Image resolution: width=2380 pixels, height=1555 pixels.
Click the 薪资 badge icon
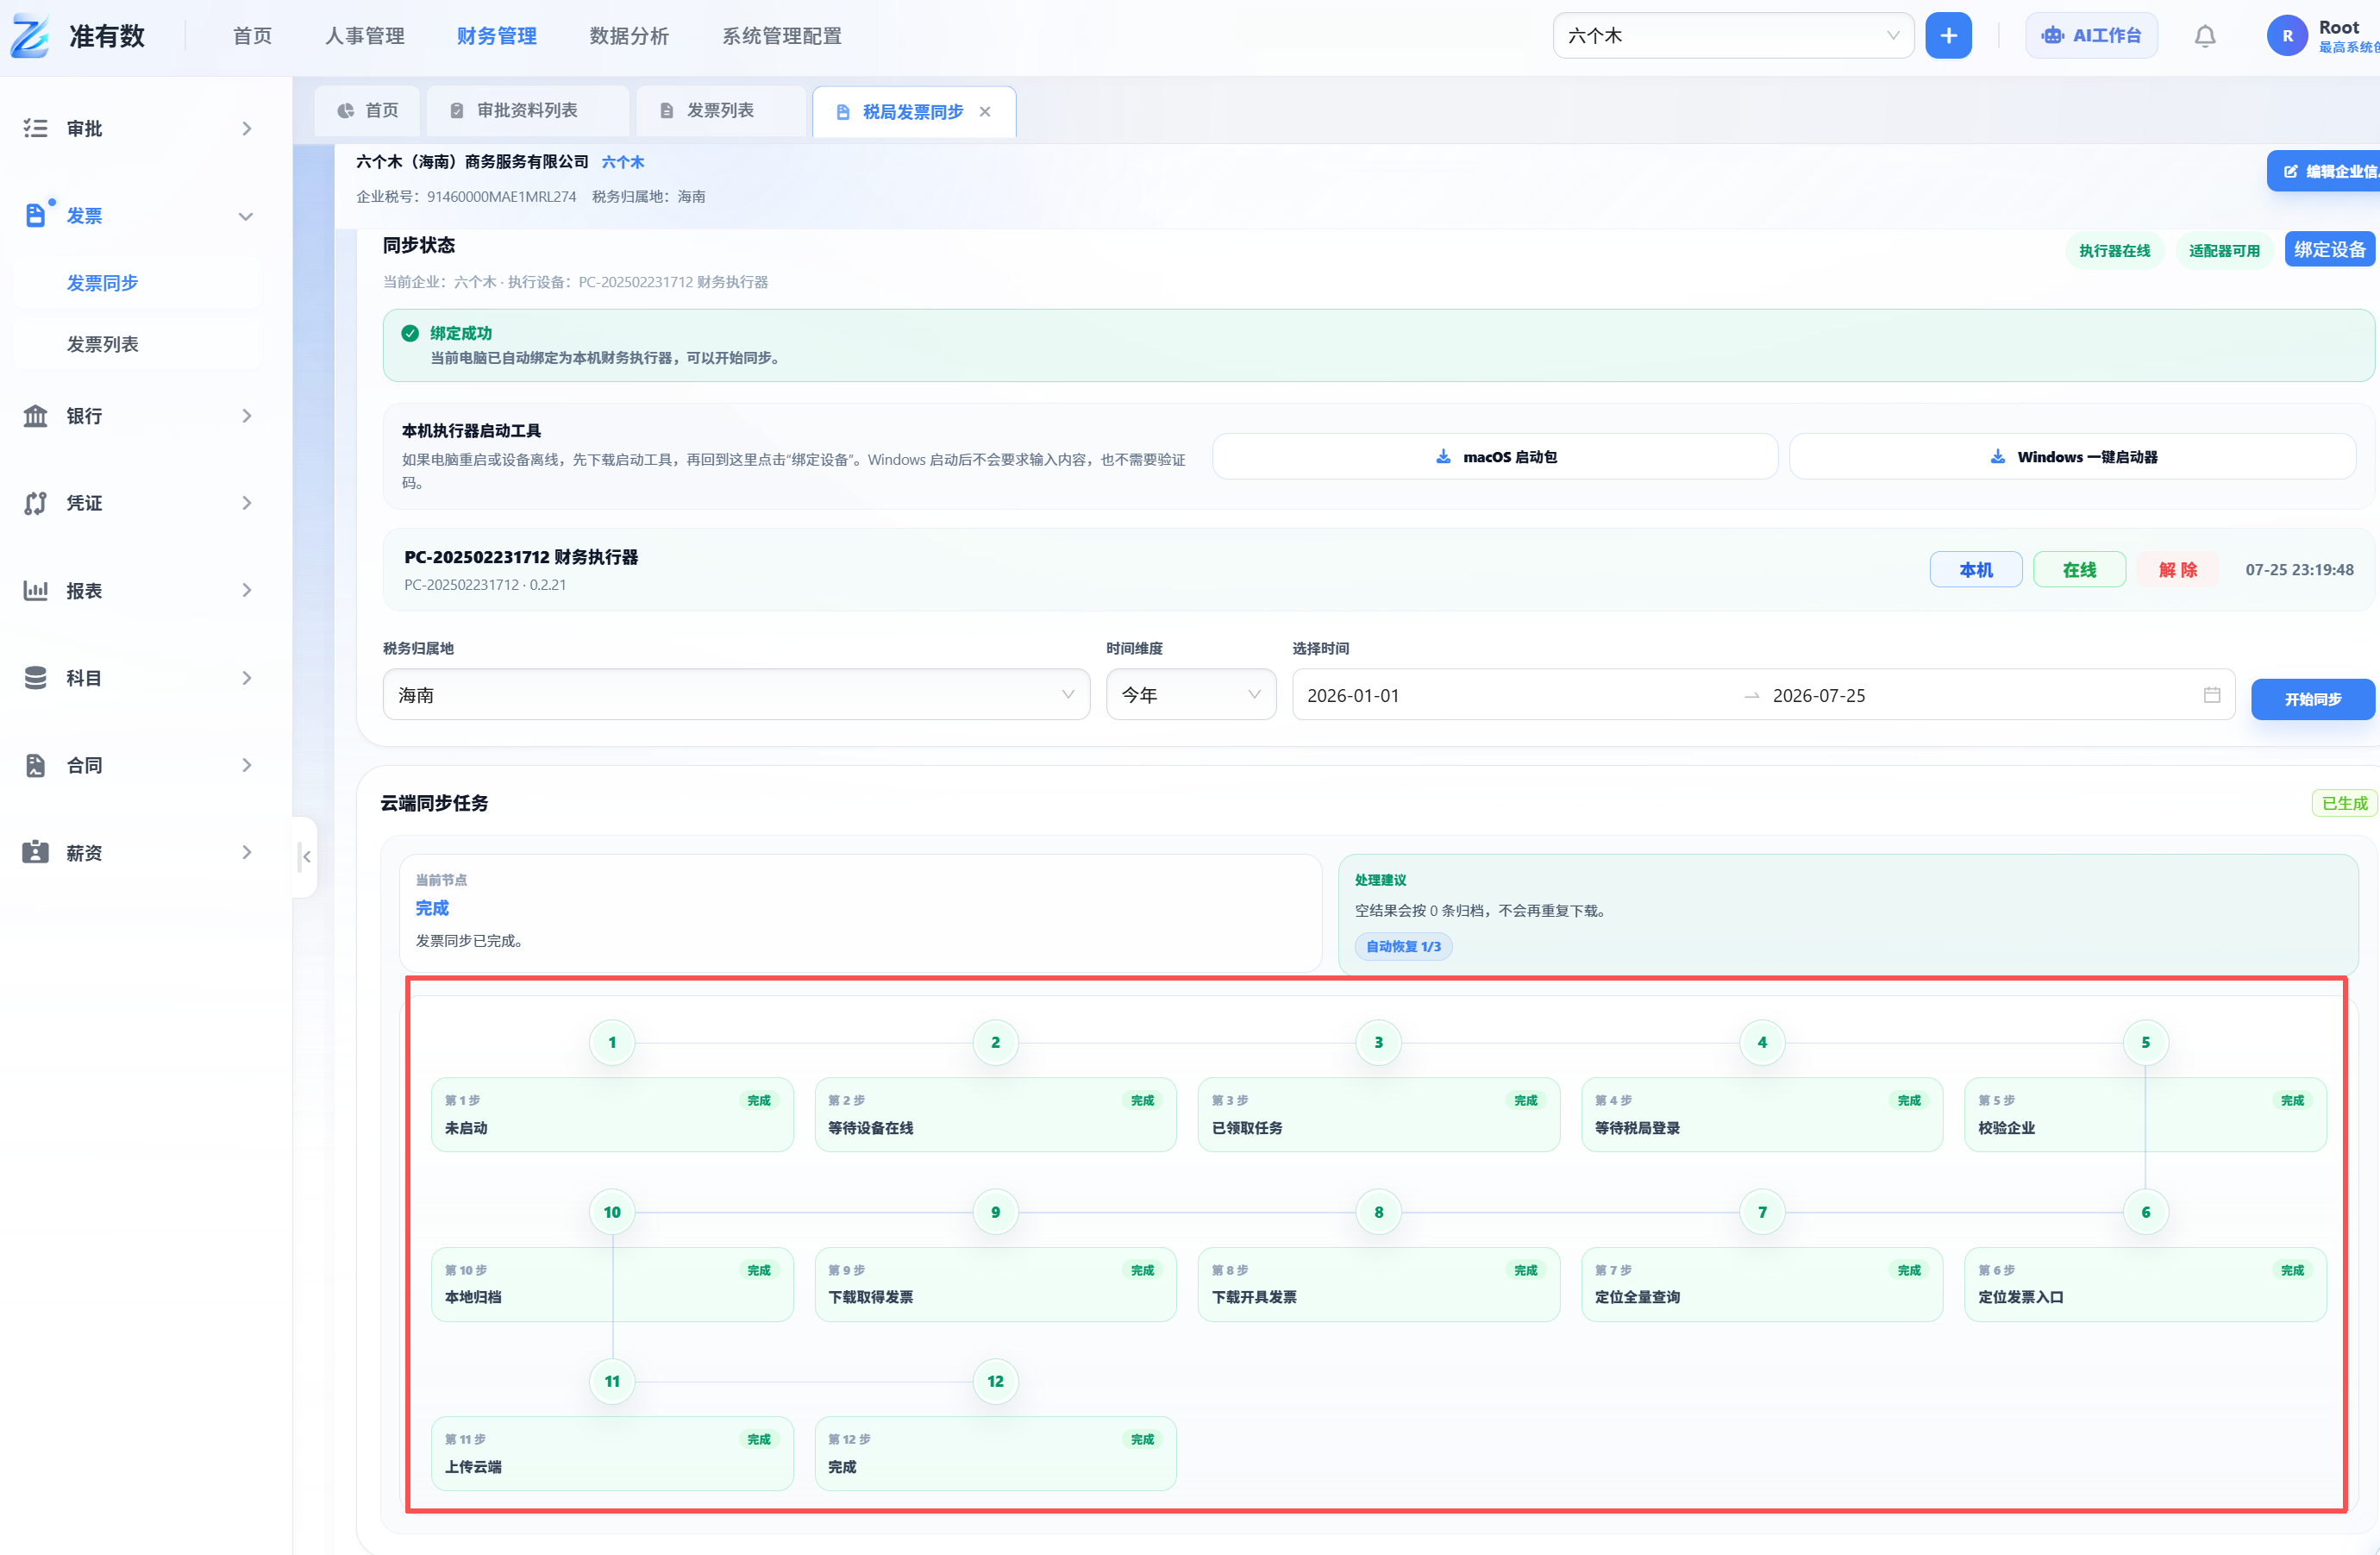click(x=35, y=852)
